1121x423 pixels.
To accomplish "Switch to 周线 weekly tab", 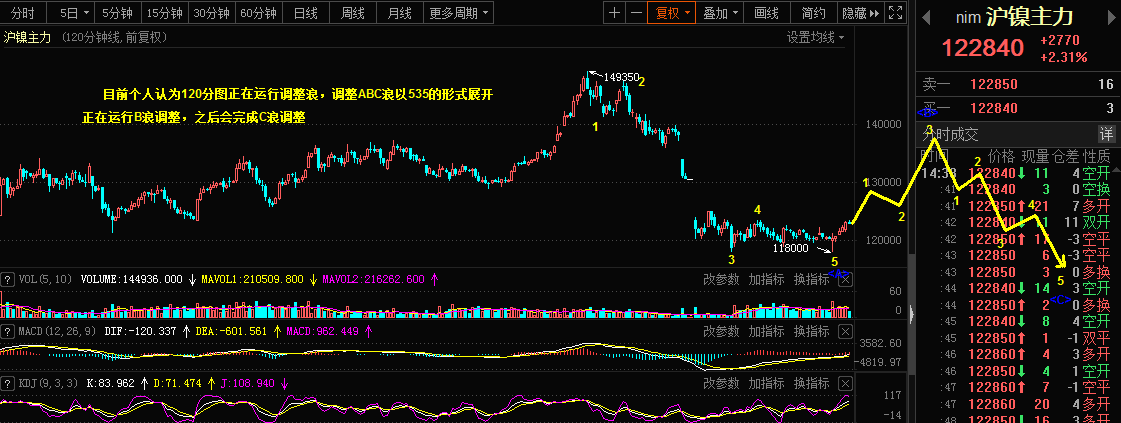I will tap(352, 12).
